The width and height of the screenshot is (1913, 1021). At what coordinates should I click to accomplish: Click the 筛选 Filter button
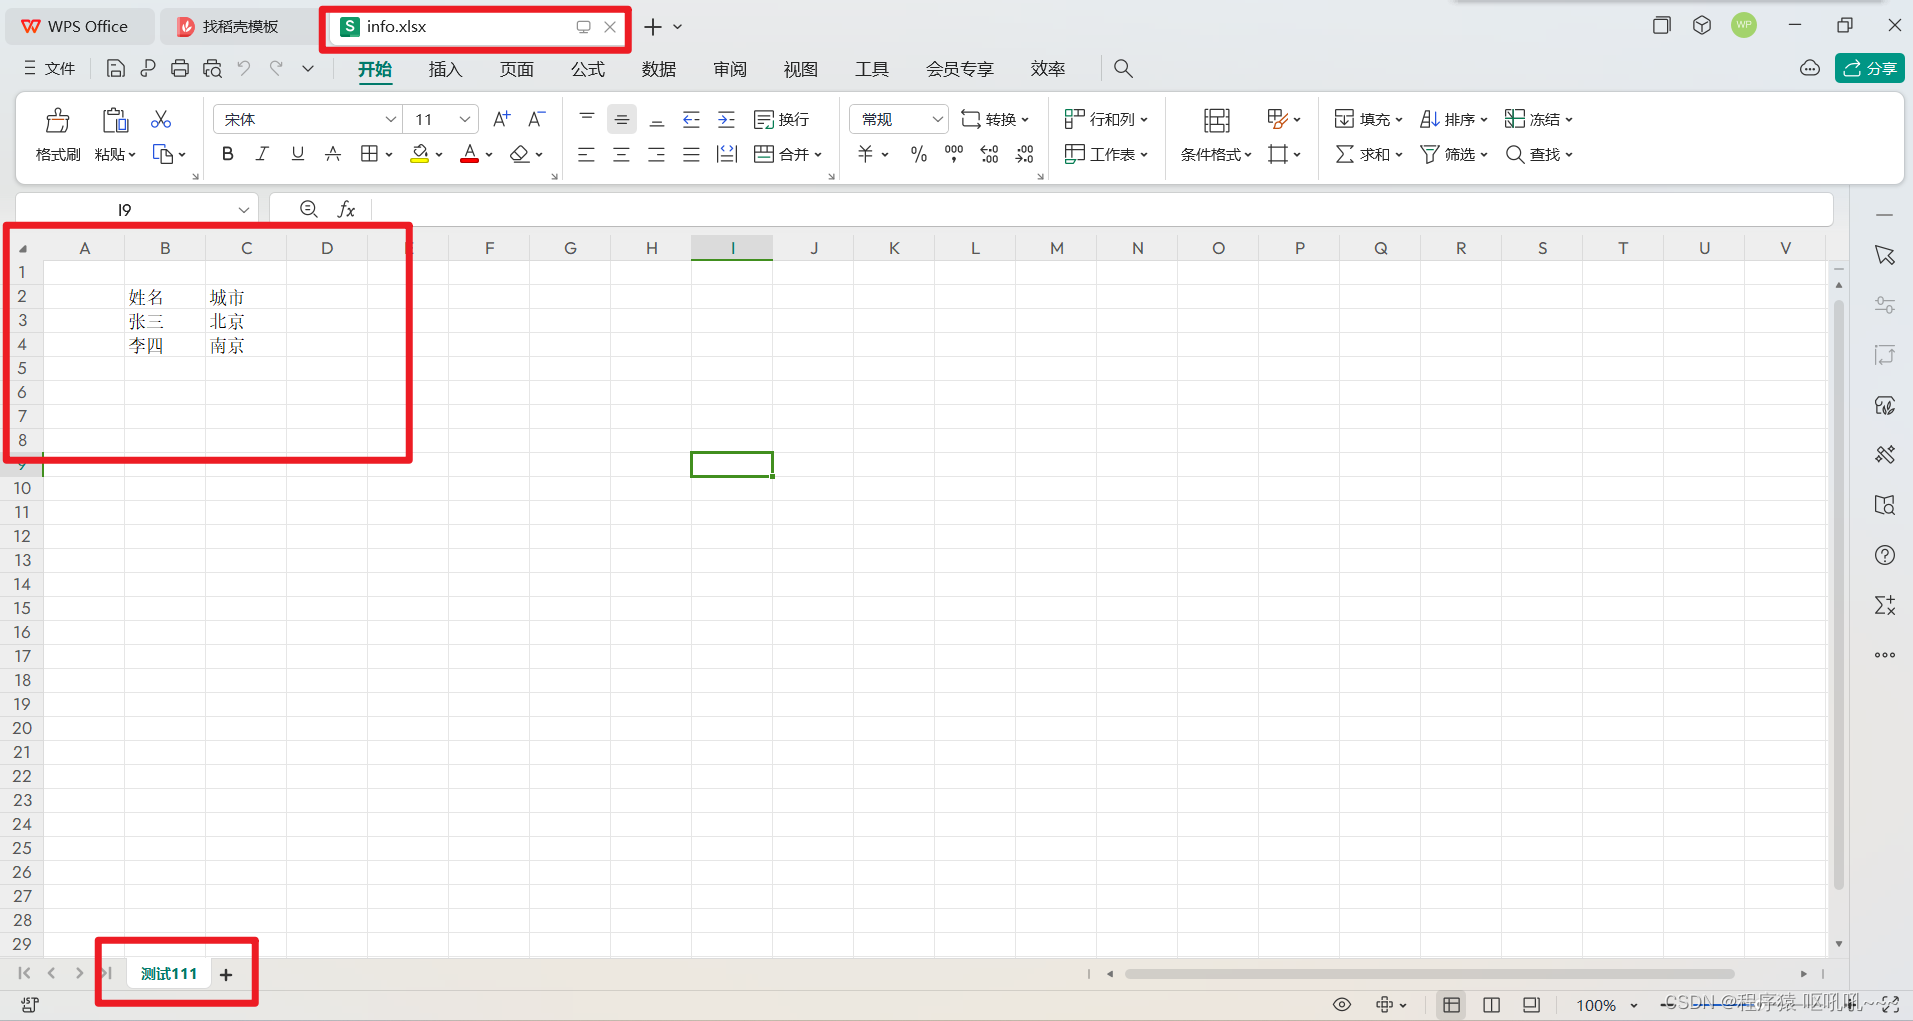pos(1454,154)
